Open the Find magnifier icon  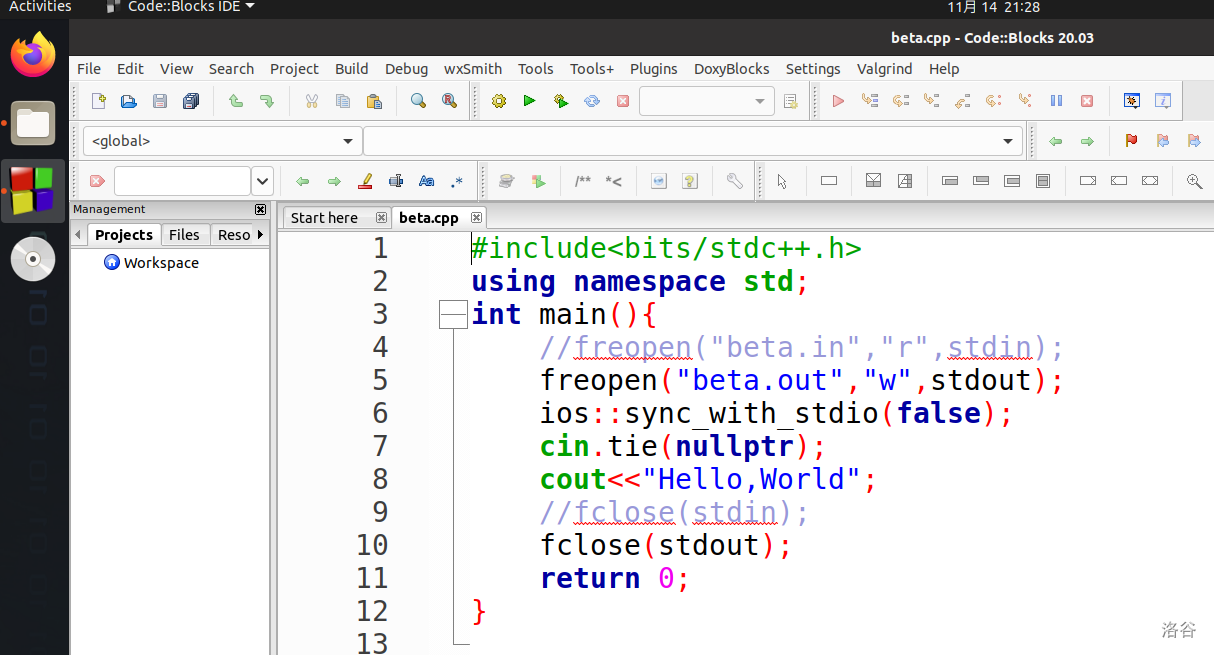pos(418,101)
